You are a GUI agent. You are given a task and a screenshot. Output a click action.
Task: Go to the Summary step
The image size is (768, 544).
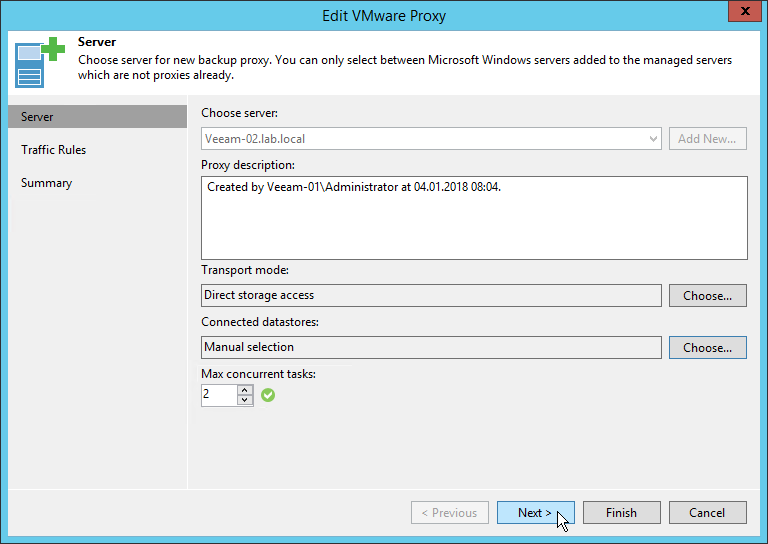[47, 183]
